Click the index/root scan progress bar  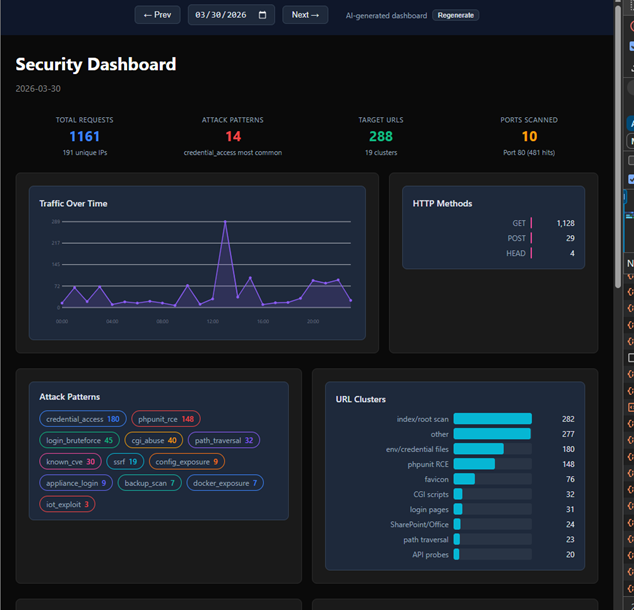pos(492,419)
